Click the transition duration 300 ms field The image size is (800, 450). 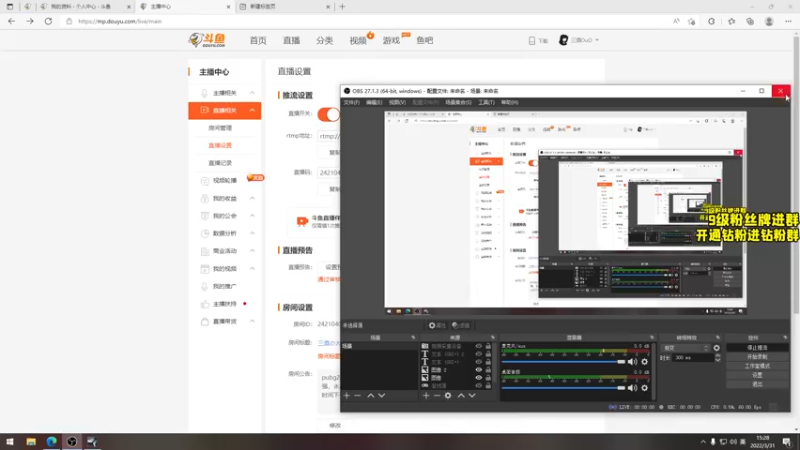[x=693, y=358]
